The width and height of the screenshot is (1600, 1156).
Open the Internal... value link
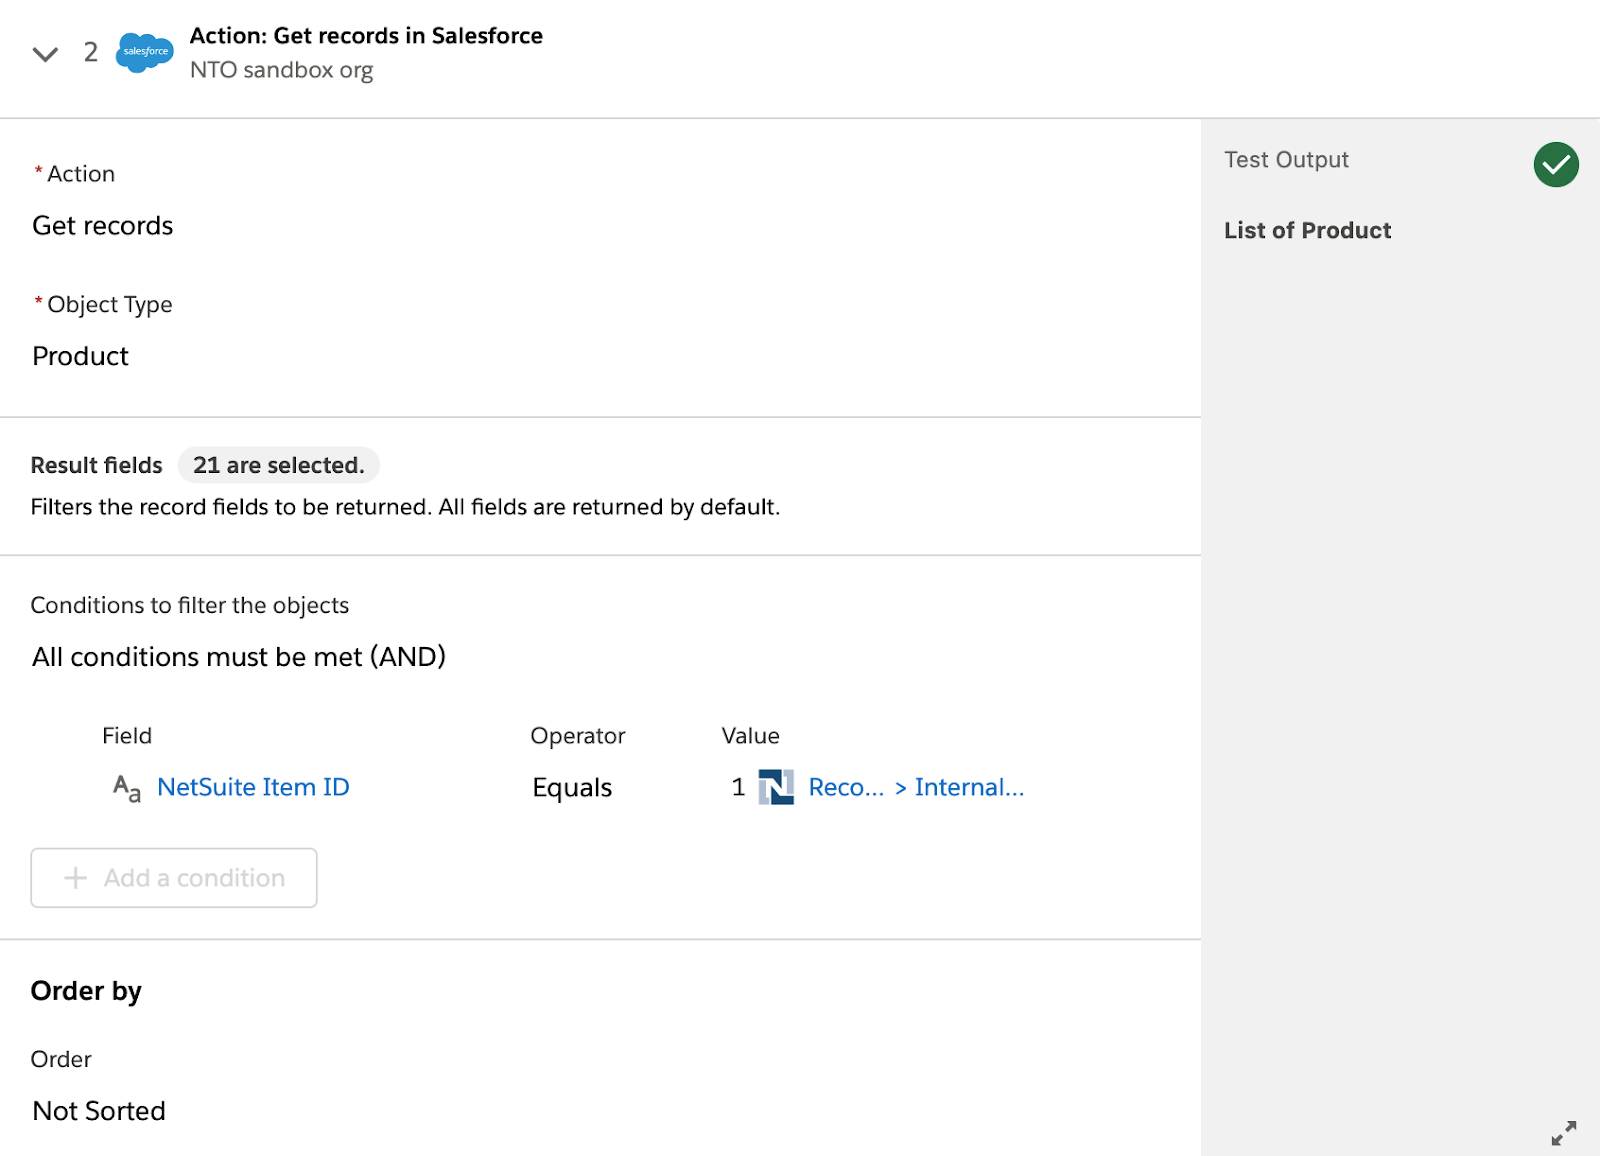969,787
